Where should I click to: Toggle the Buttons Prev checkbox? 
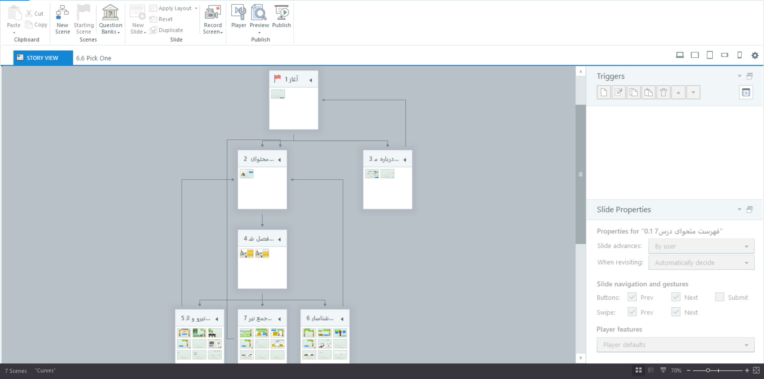coord(632,297)
